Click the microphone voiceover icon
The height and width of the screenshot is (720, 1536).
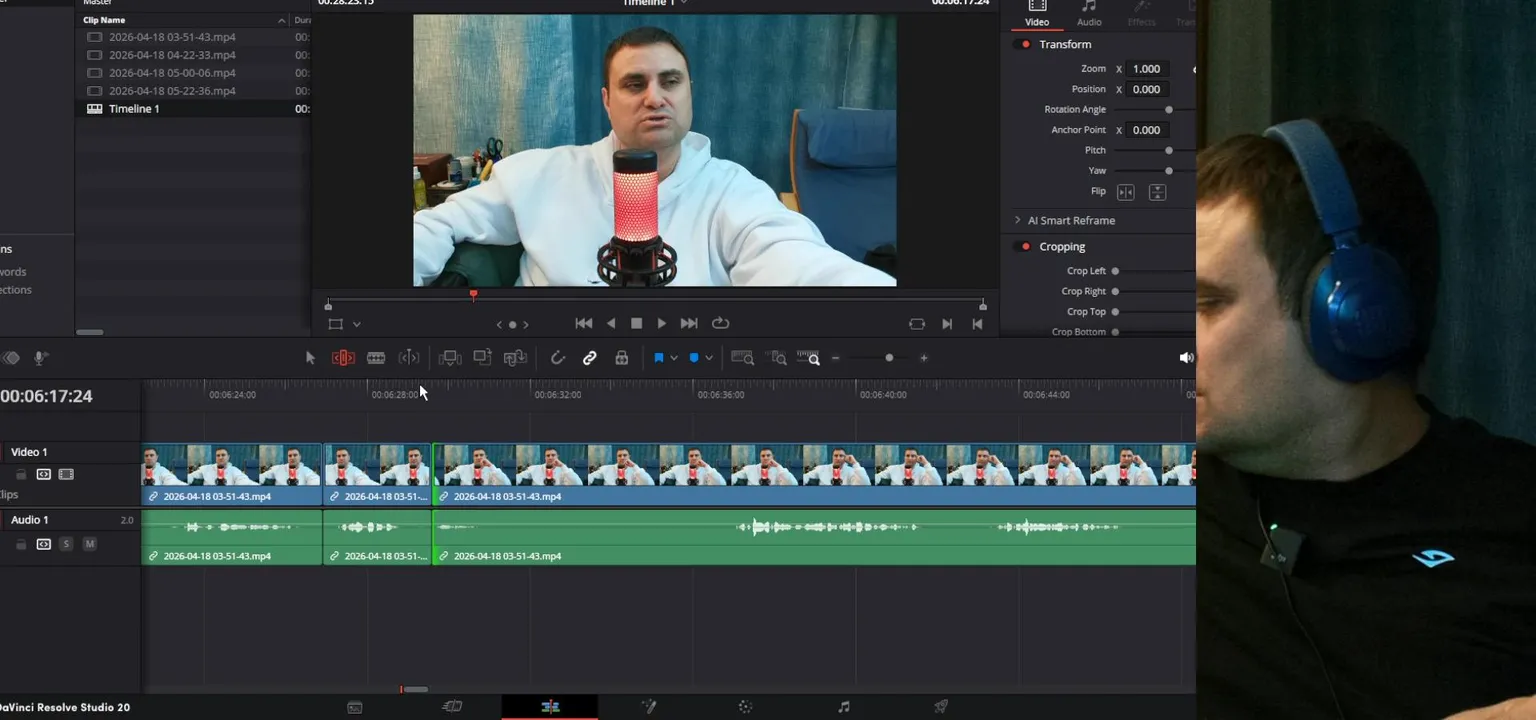[41, 358]
